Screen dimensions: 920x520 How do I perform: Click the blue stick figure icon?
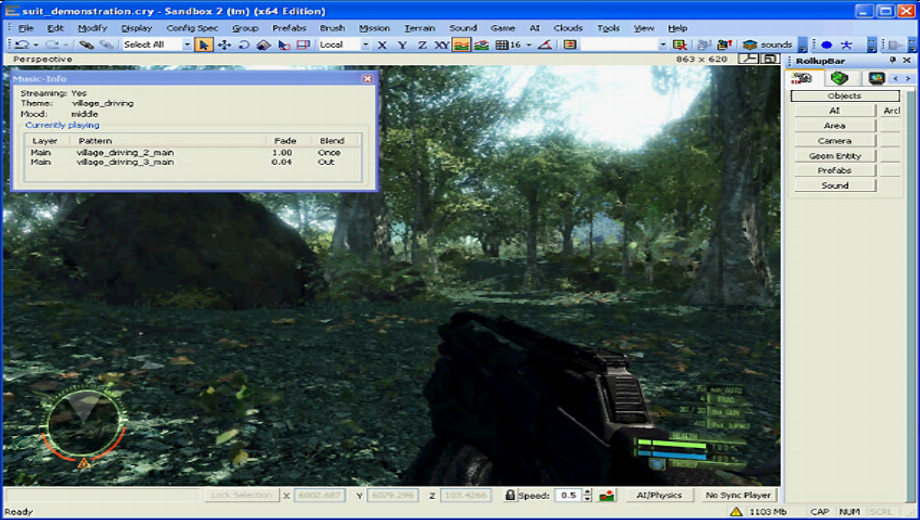tap(847, 45)
